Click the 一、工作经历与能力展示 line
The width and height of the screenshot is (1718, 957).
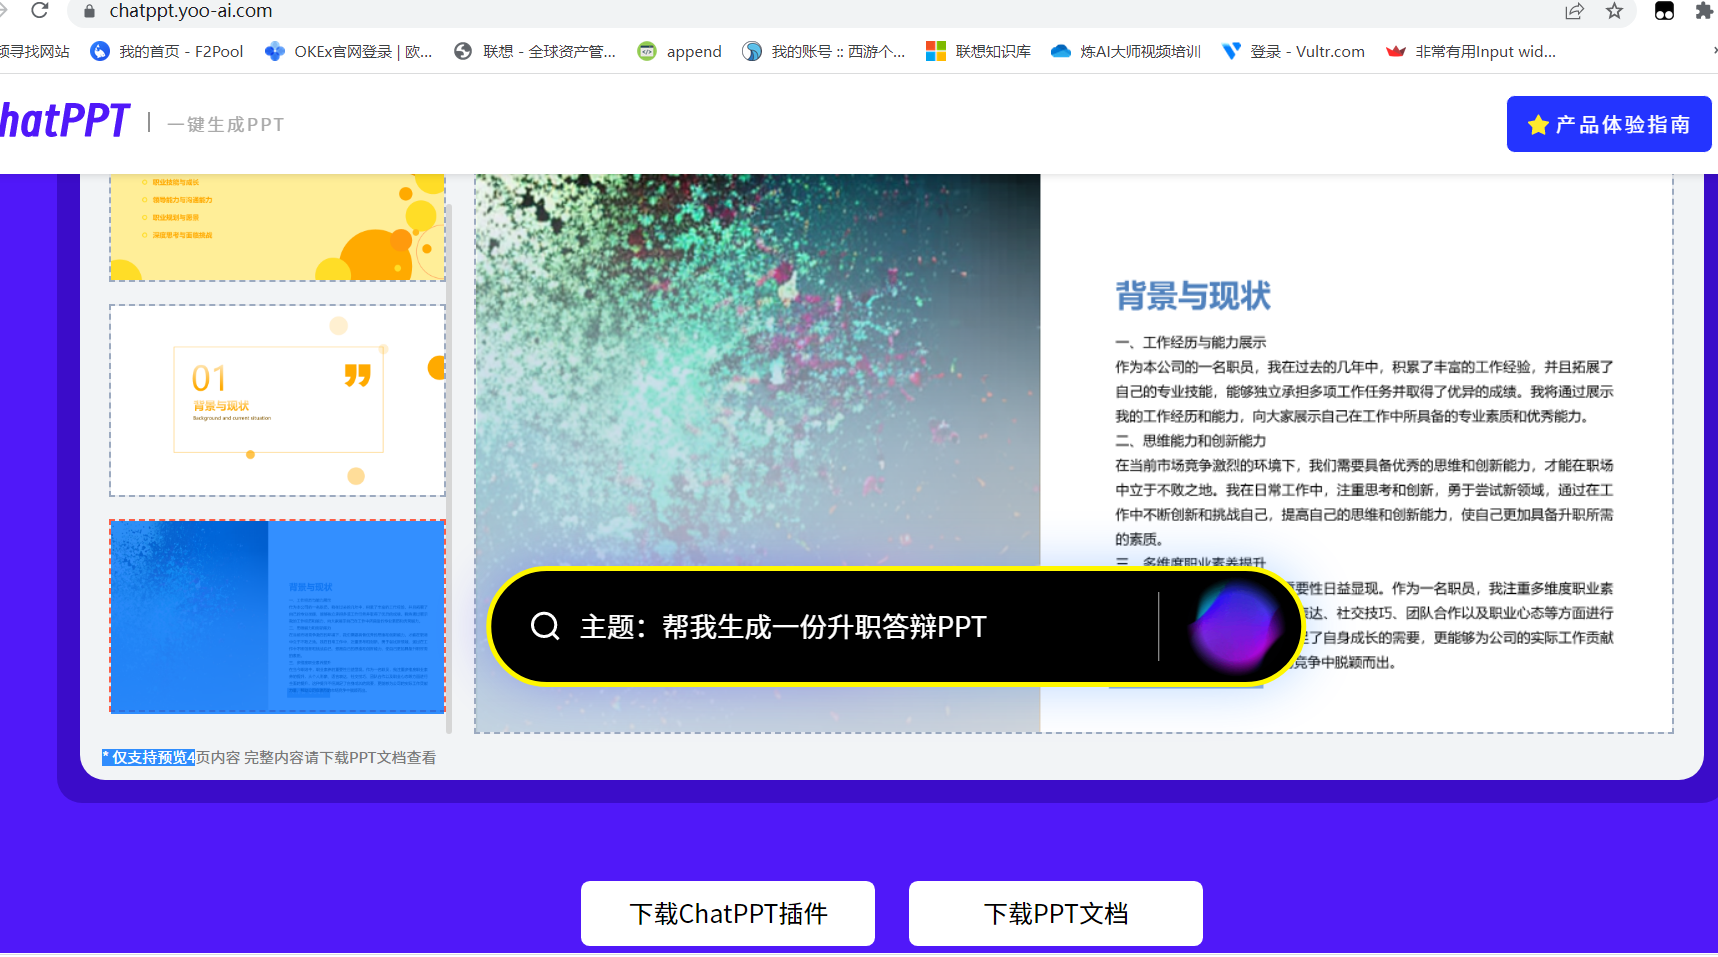1191,342
